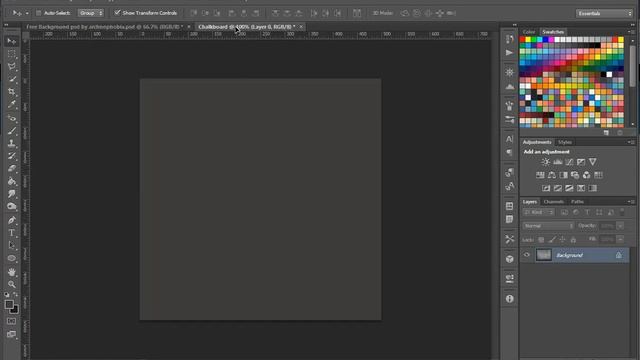Select the Eyedropper tool

[x=11, y=104]
